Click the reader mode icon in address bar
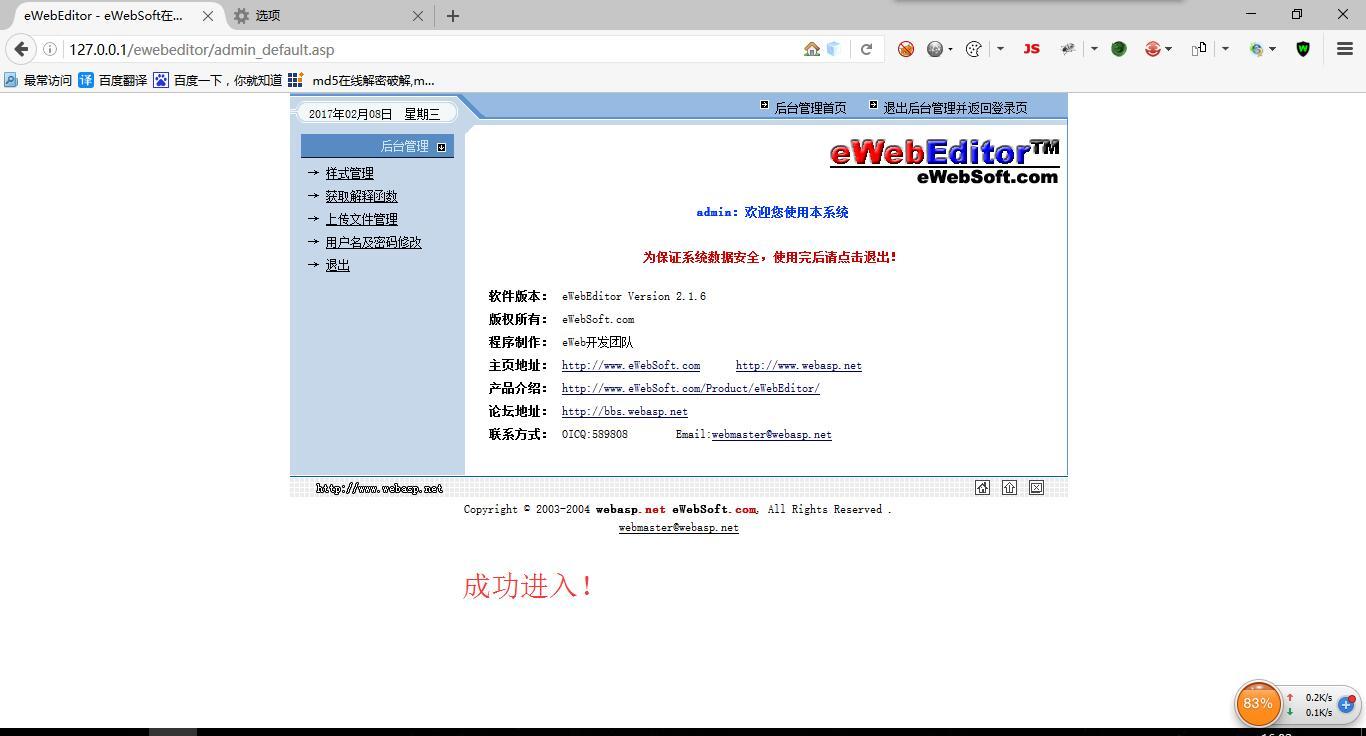The width and height of the screenshot is (1366, 736). point(811,48)
